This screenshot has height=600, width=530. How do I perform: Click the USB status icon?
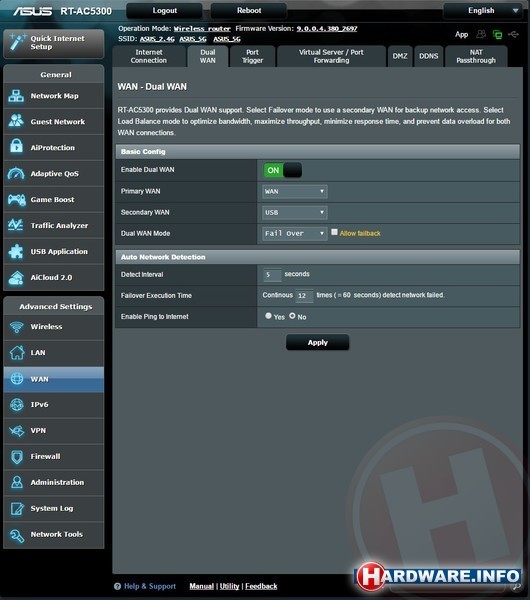(513, 34)
